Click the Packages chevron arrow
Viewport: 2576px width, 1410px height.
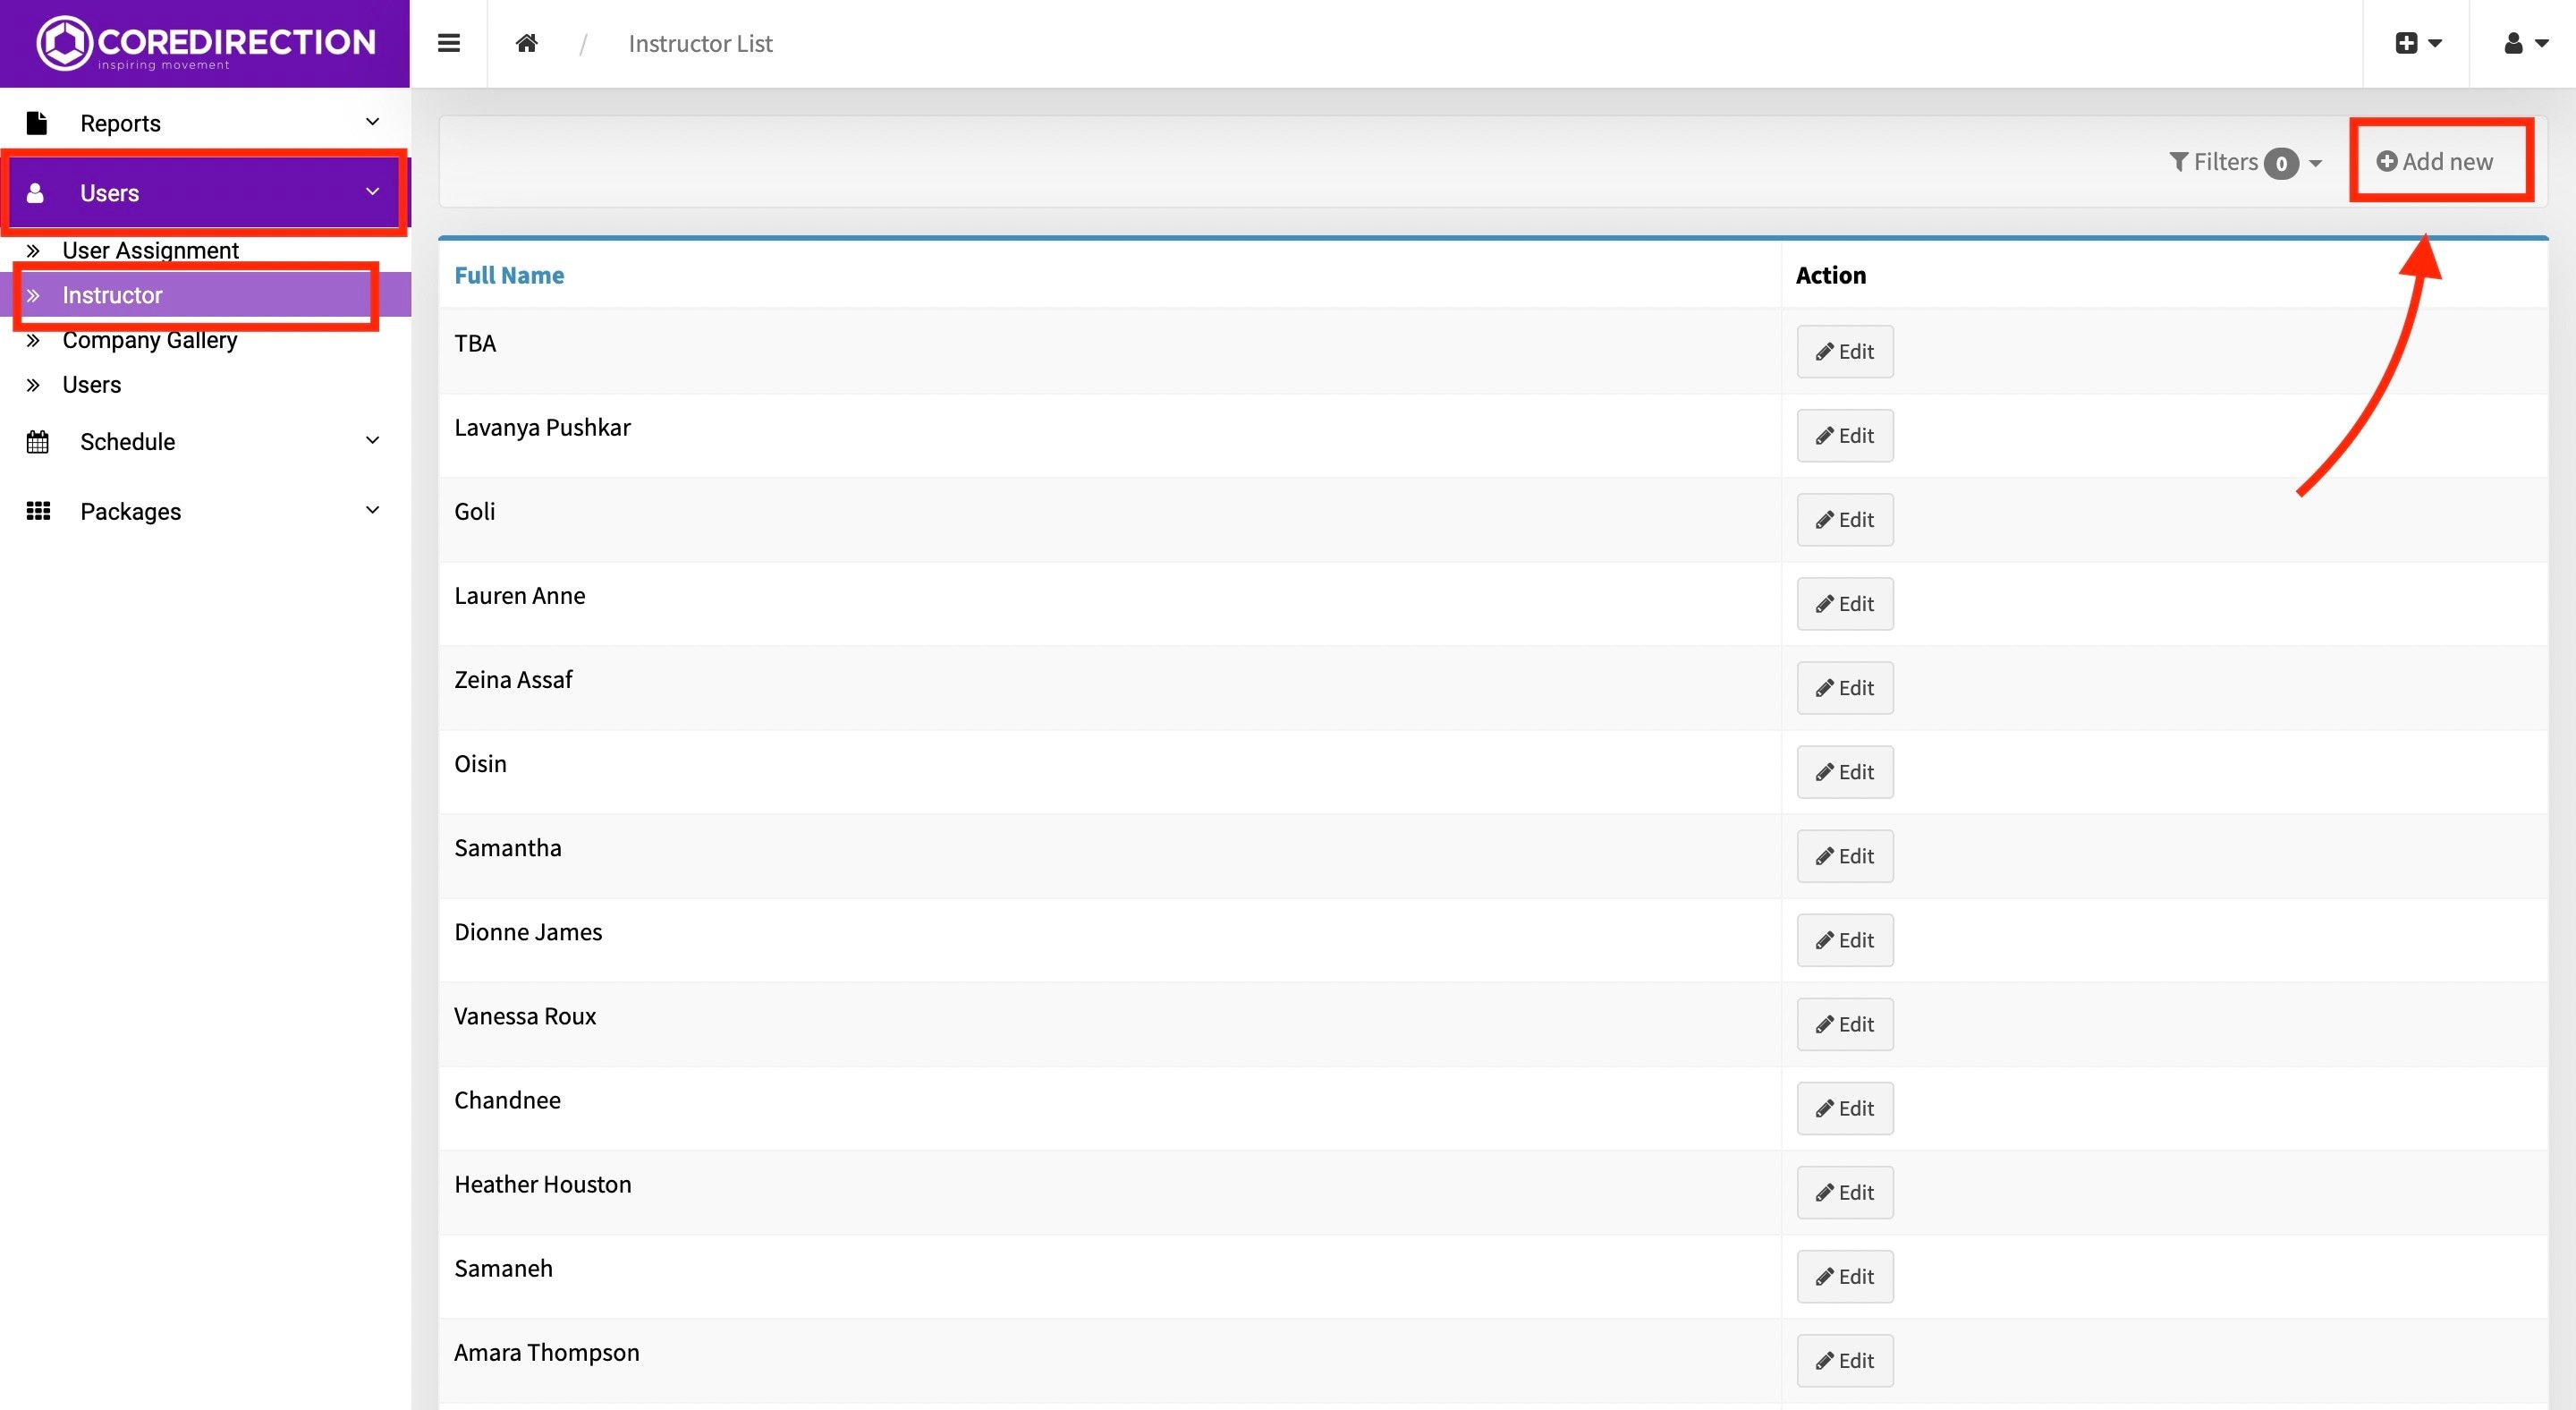[372, 510]
